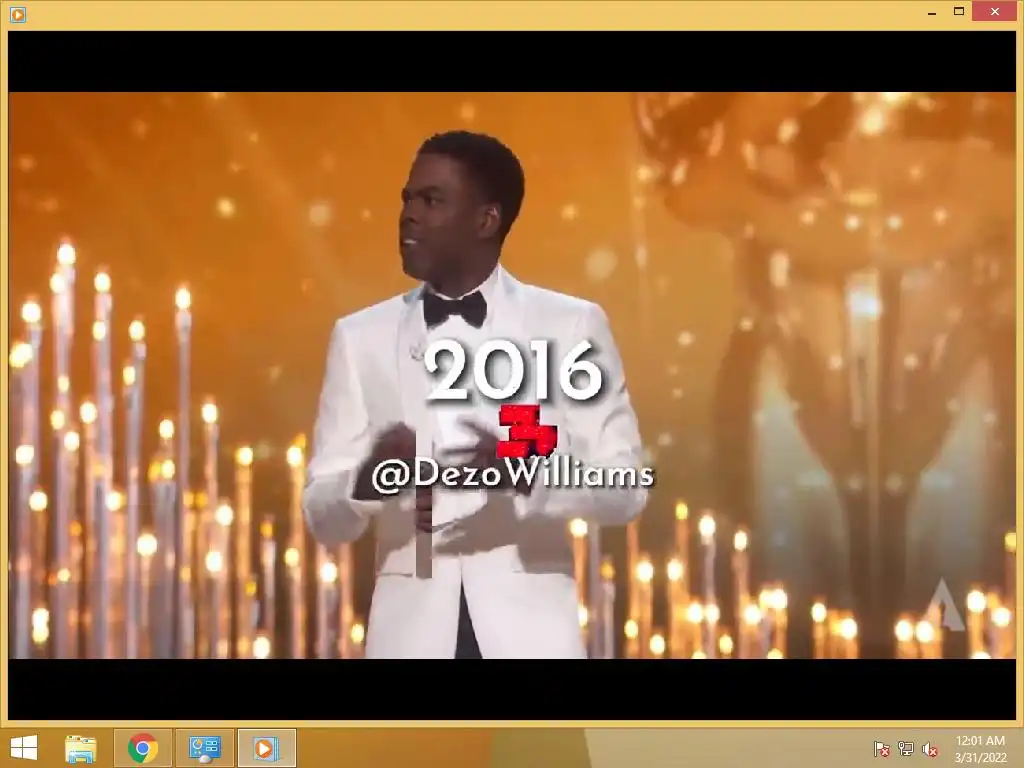Image resolution: width=1024 pixels, height=768 pixels.
Task: Open the network status tray icon
Action: tap(906, 748)
